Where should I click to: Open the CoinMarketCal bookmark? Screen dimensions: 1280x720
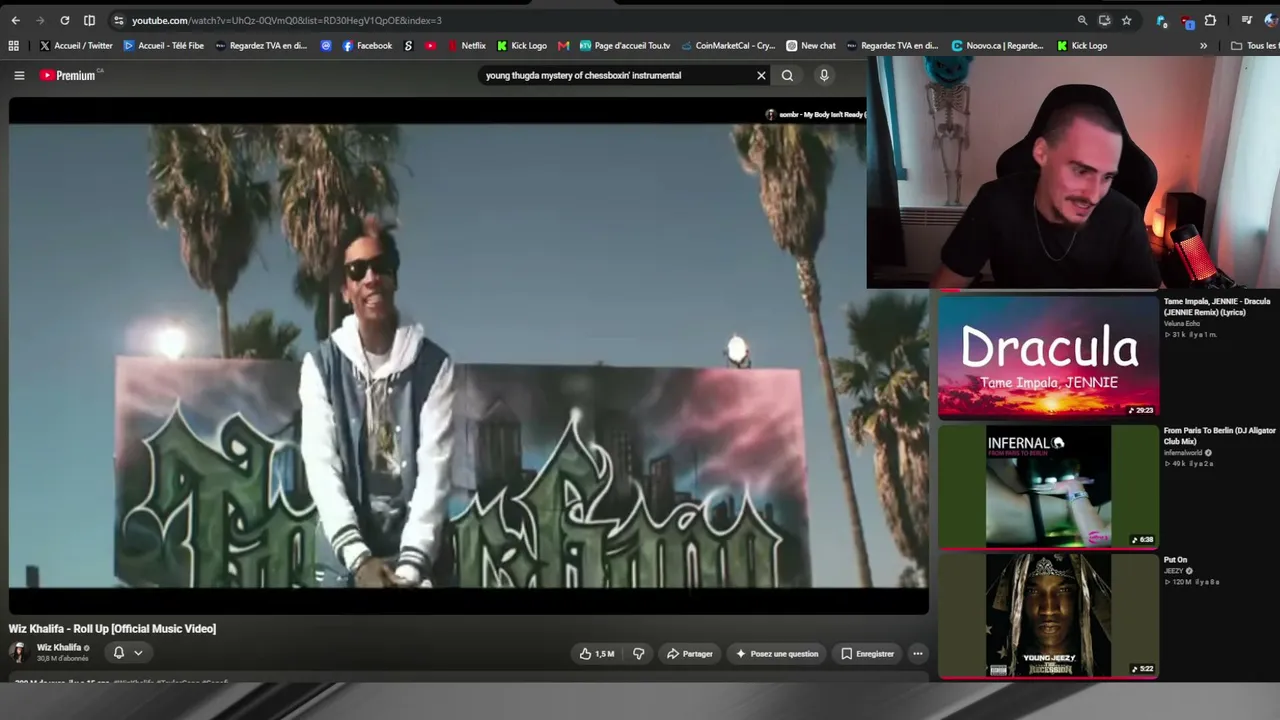point(728,45)
